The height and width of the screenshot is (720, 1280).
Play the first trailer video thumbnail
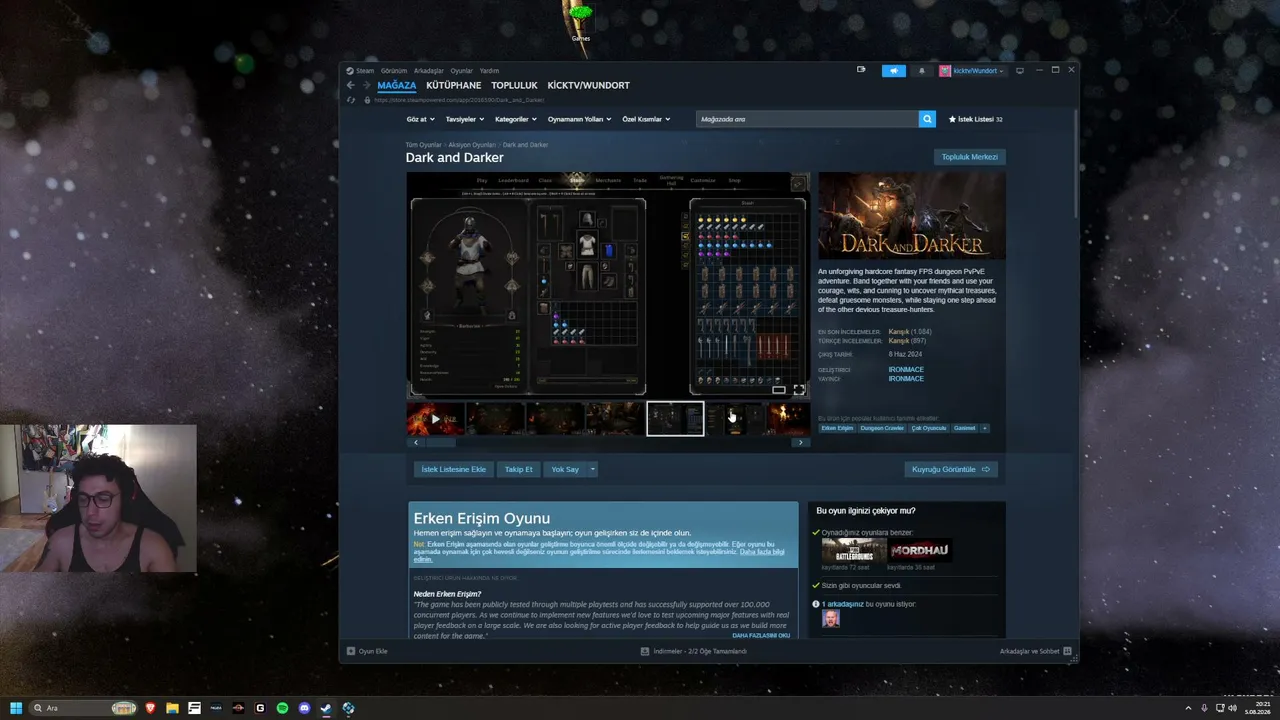435,419
